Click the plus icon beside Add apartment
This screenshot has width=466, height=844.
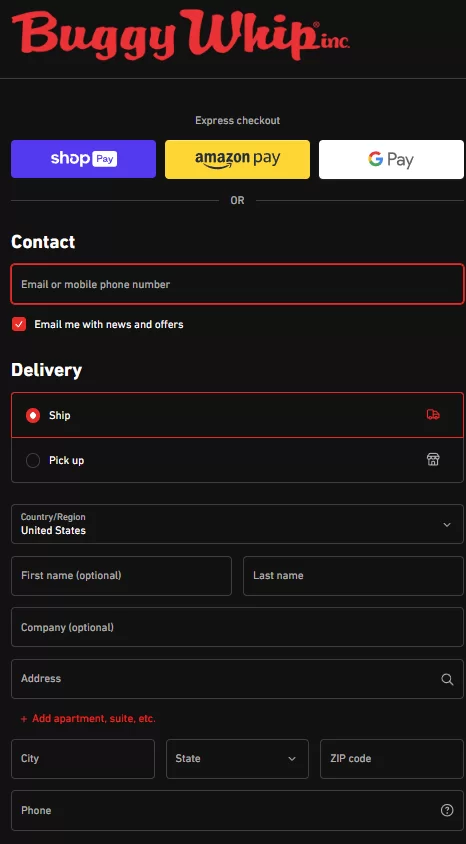click(24, 719)
